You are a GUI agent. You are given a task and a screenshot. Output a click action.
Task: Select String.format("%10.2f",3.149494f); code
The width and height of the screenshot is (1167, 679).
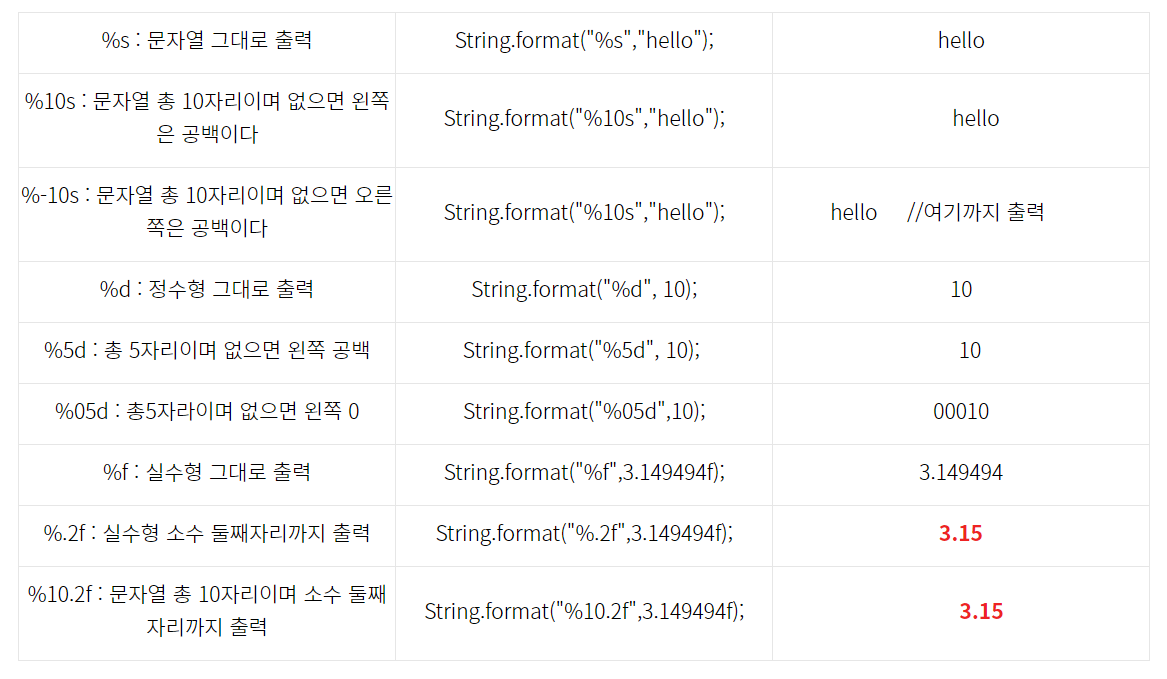[x=584, y=611]
